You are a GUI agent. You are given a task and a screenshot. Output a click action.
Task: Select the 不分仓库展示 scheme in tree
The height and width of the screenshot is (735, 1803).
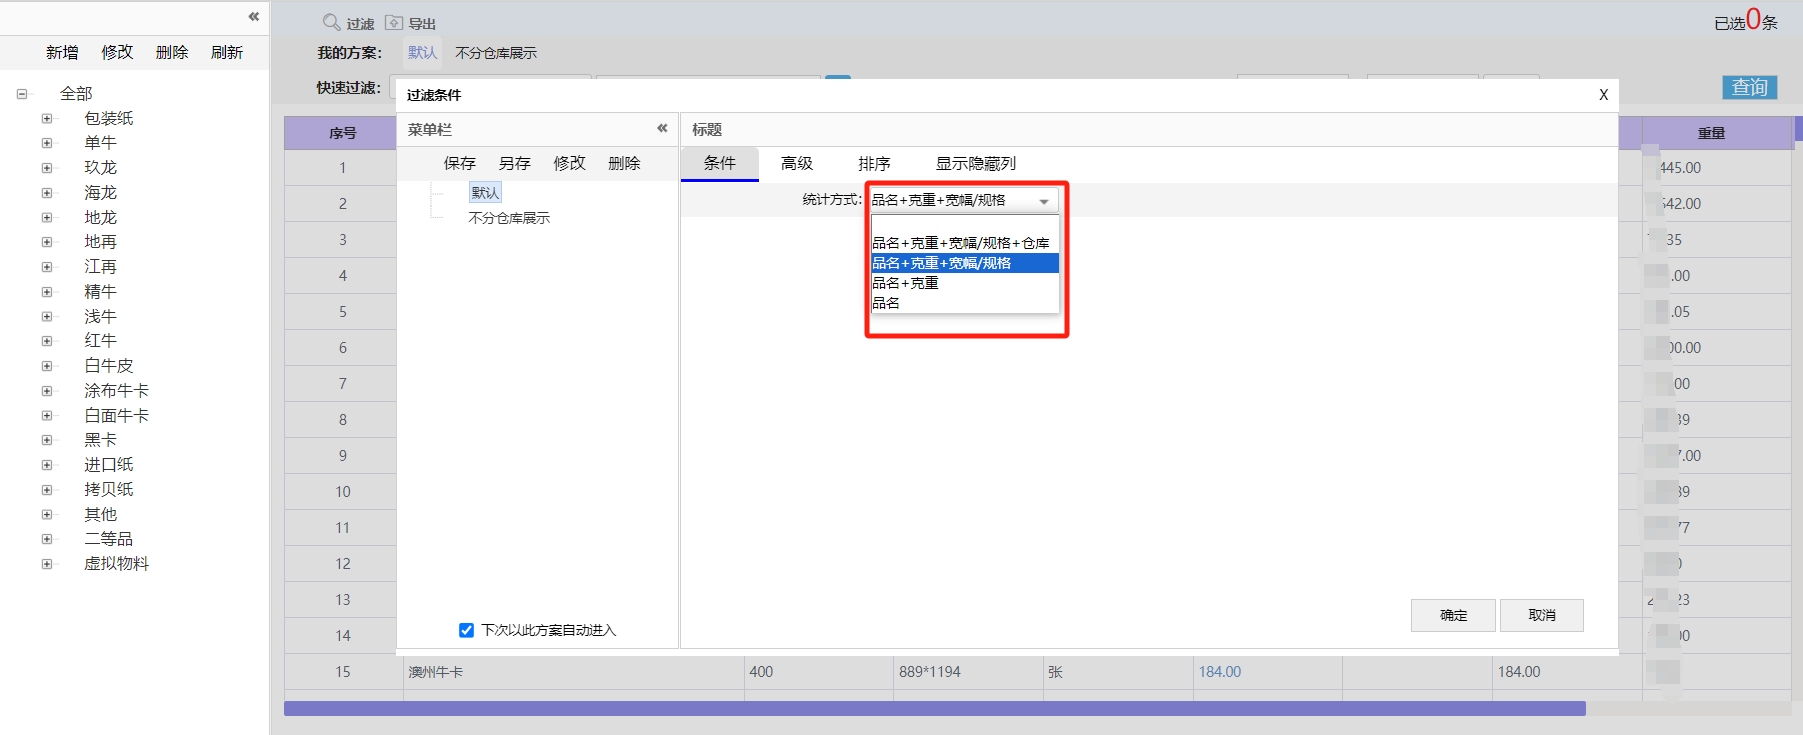(509, 218)
